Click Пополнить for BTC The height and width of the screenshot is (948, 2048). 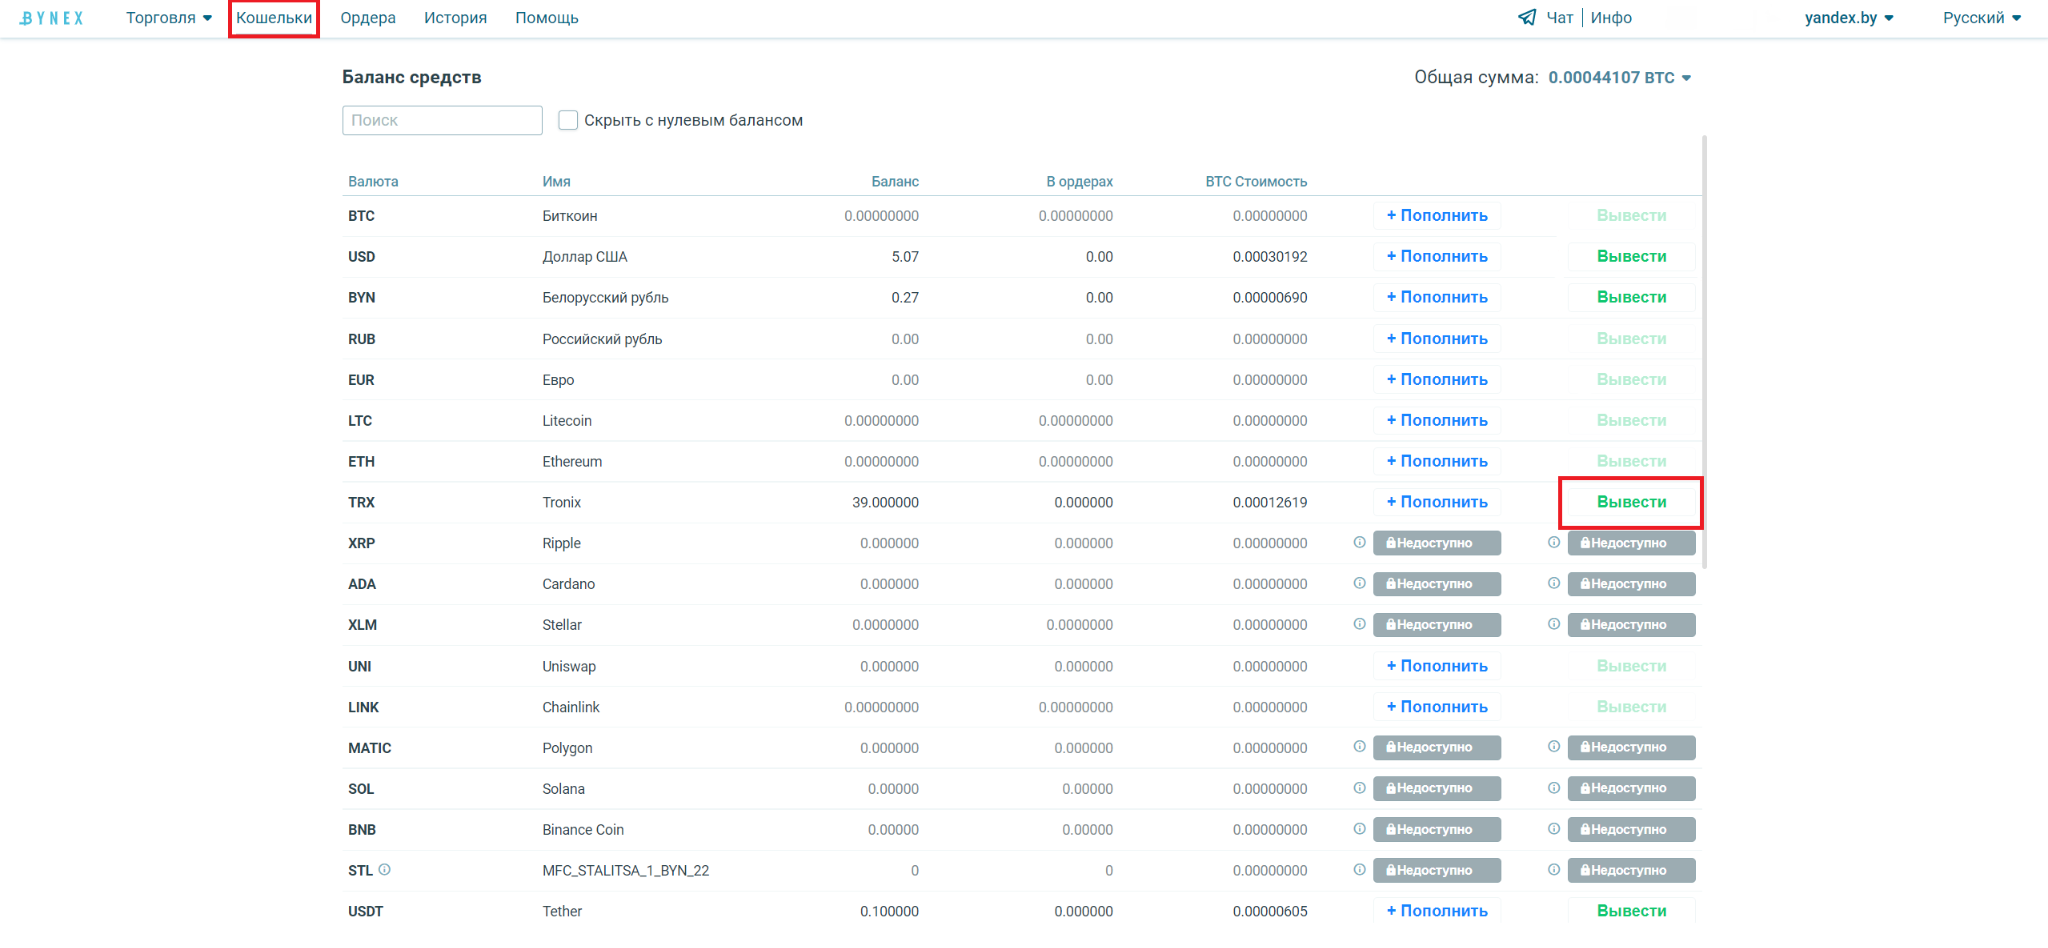tap(1437, 215)
